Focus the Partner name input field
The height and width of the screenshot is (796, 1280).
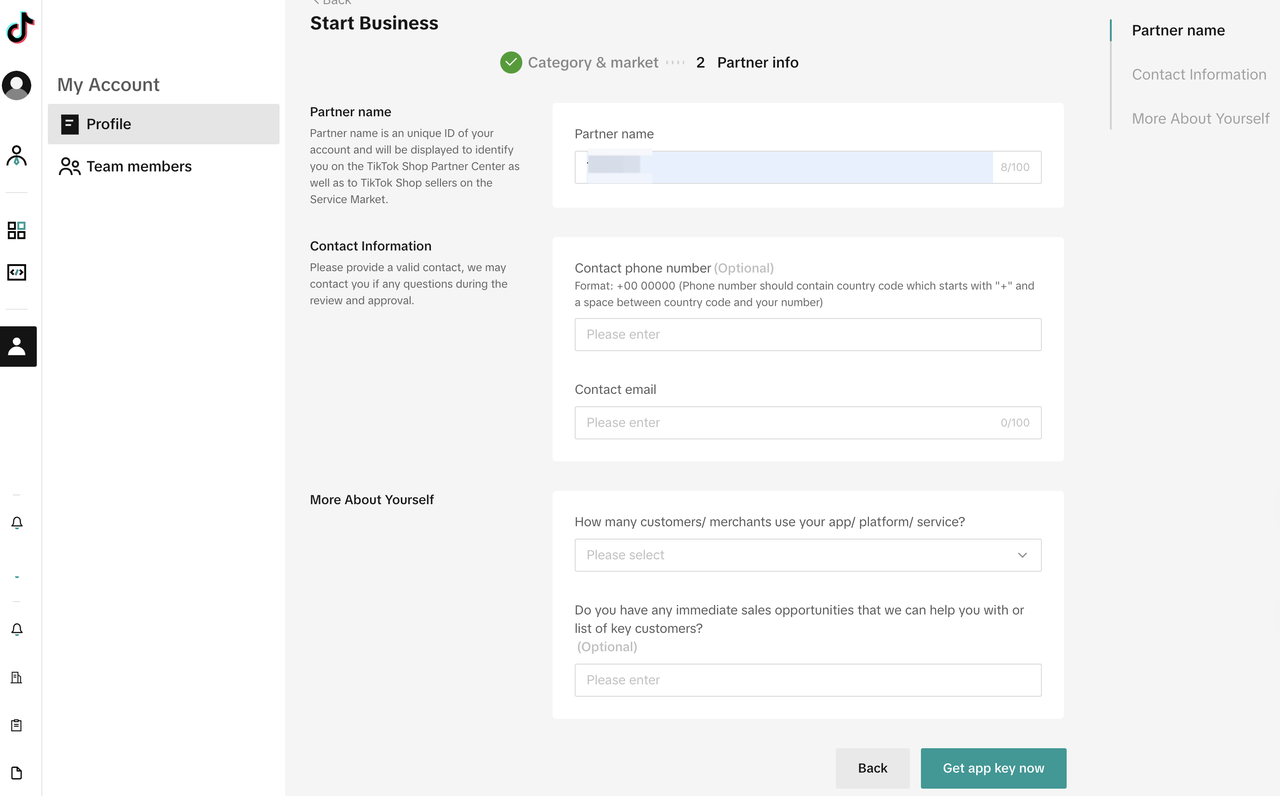(808, 167)
